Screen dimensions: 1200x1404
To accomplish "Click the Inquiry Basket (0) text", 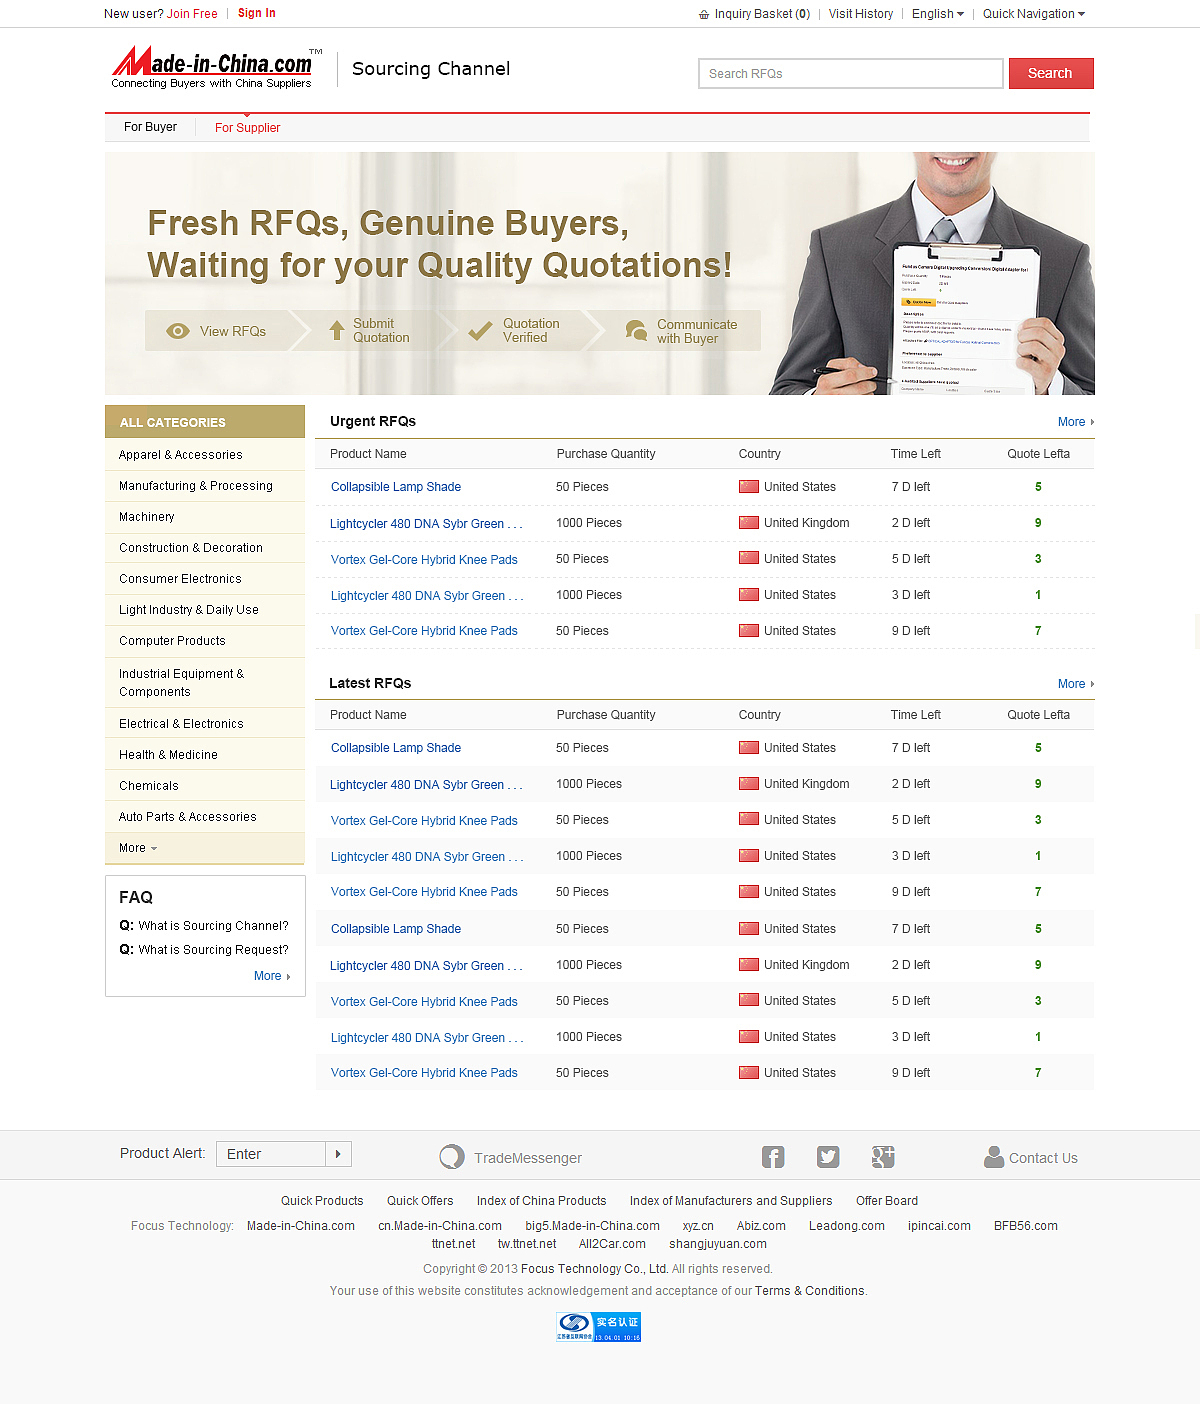I will (762, 14).
